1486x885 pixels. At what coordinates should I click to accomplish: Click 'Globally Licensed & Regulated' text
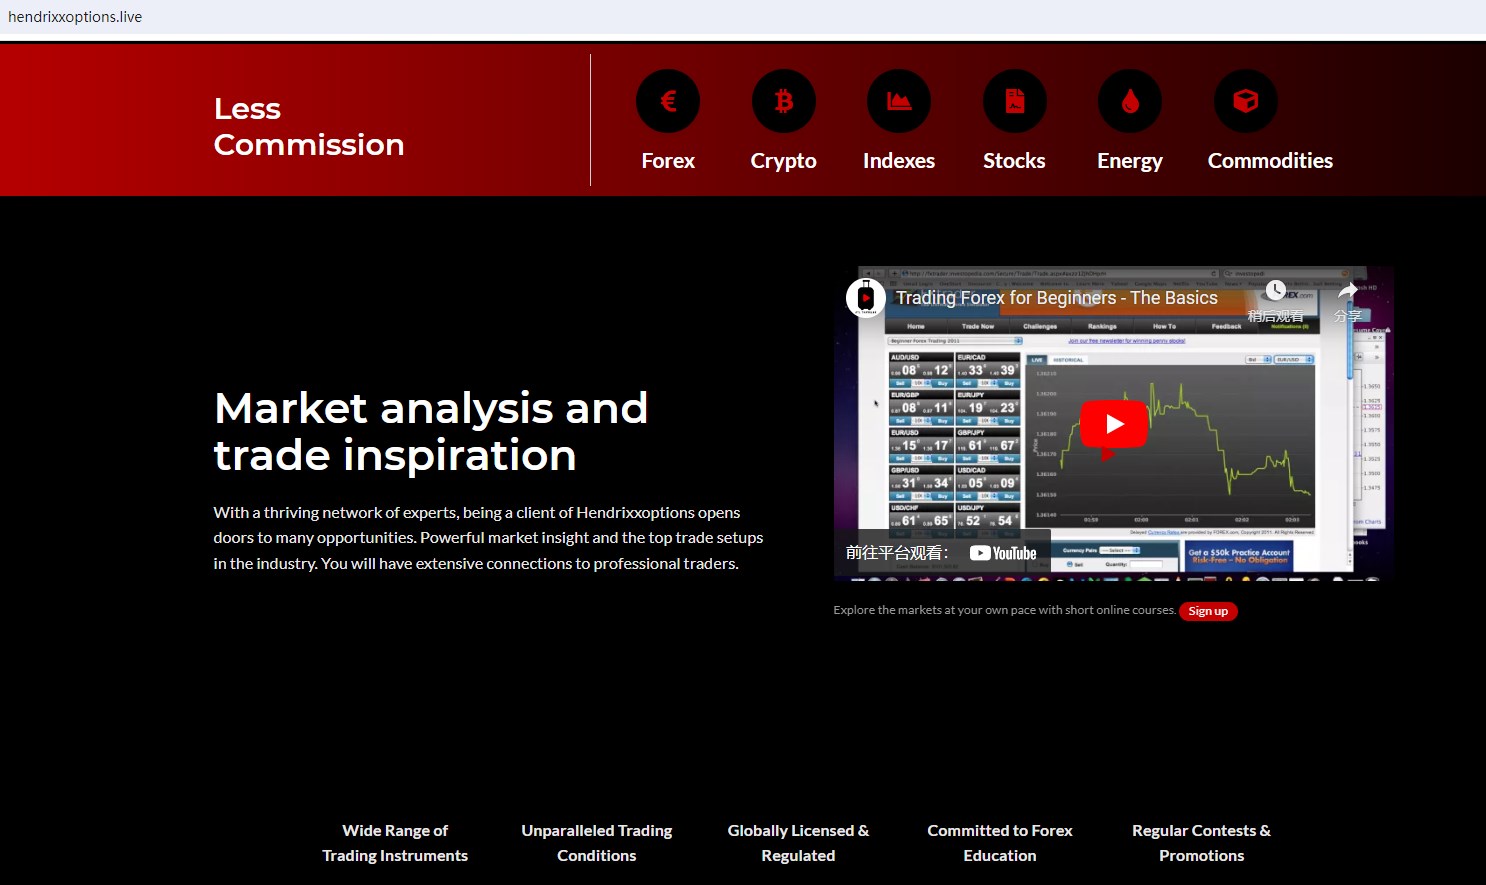[798, 843]
